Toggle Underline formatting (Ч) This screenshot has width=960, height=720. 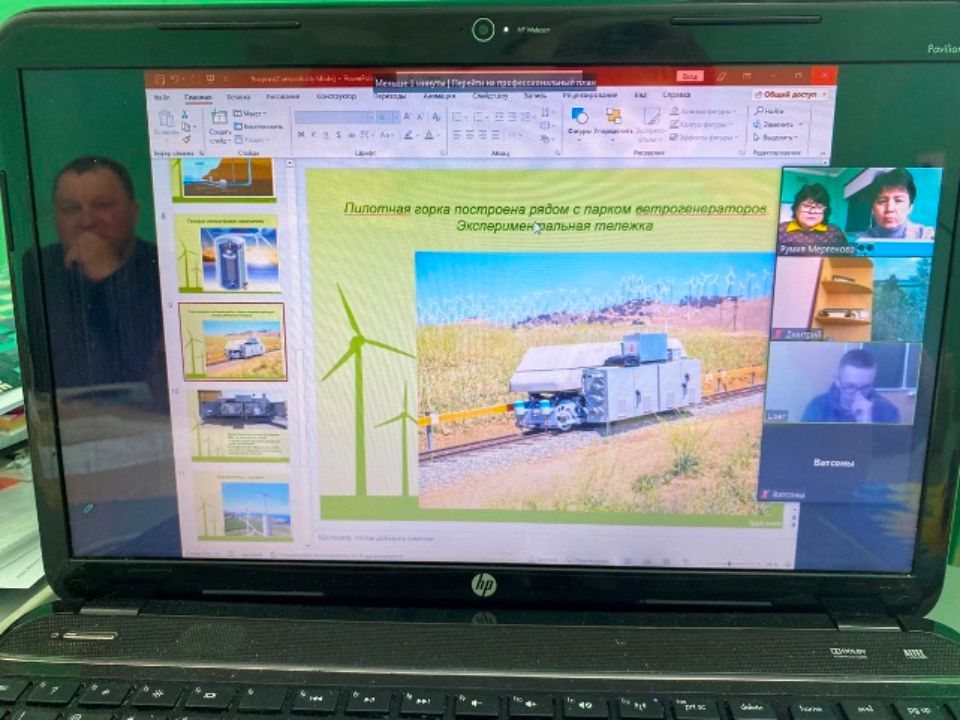(326, 135)
